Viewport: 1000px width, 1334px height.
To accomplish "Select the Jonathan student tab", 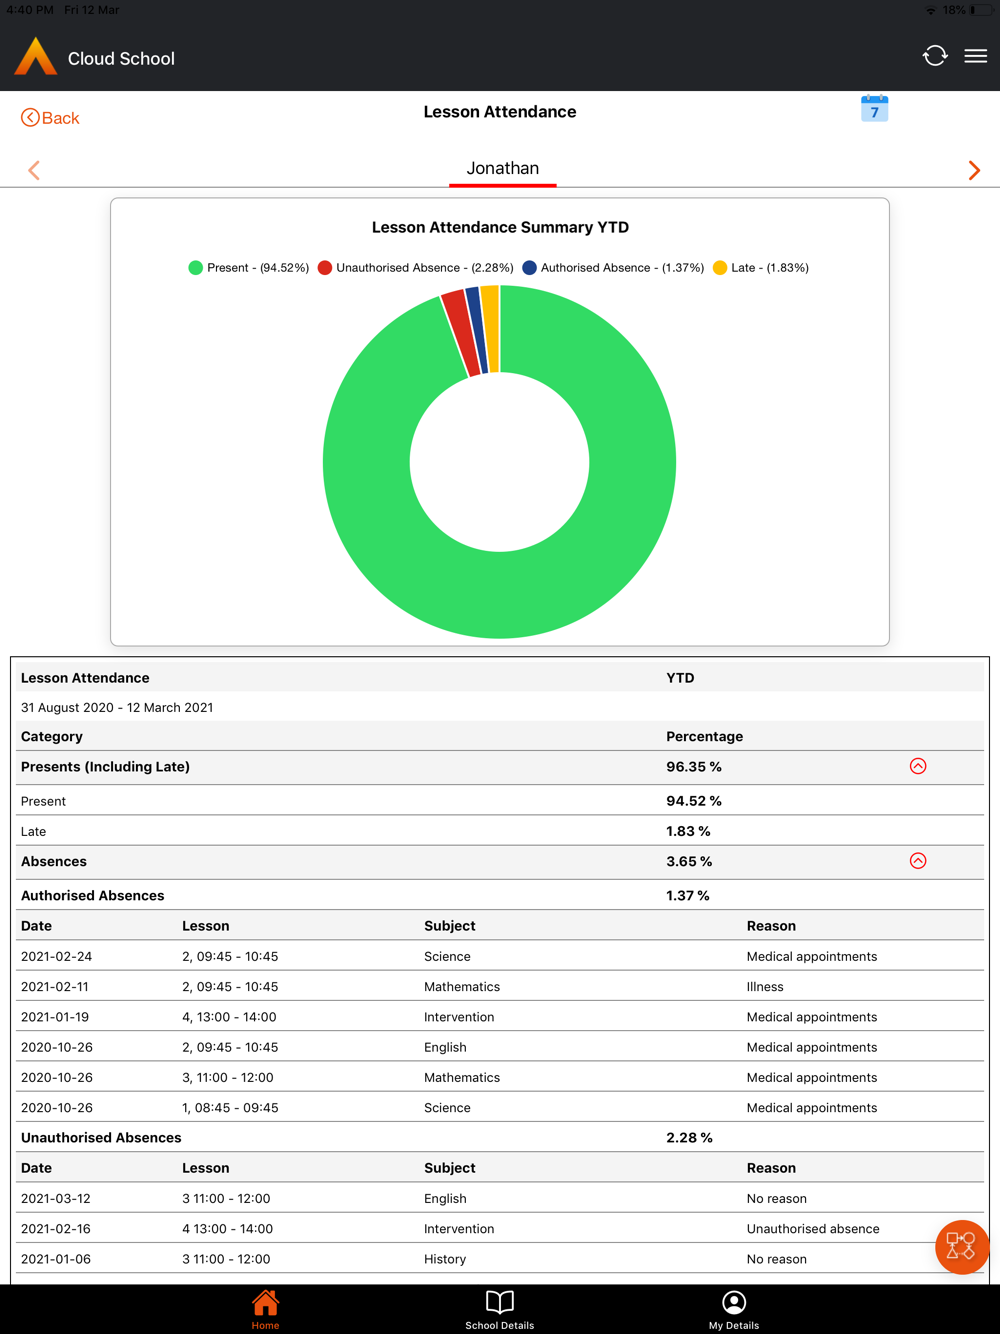I will pyautogui.click(x=502, y=168).
